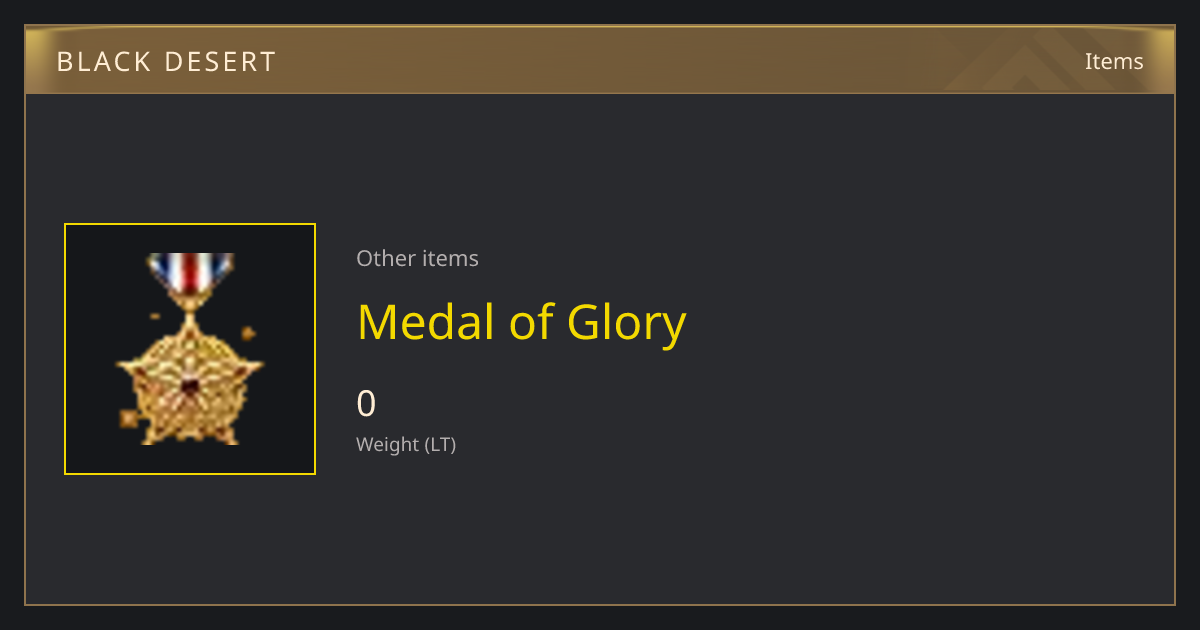Click the yellow-bordered item thumbnail frame
Image resolution: width=1200 pixels, height=630 pixels.
tap(190, 349)
